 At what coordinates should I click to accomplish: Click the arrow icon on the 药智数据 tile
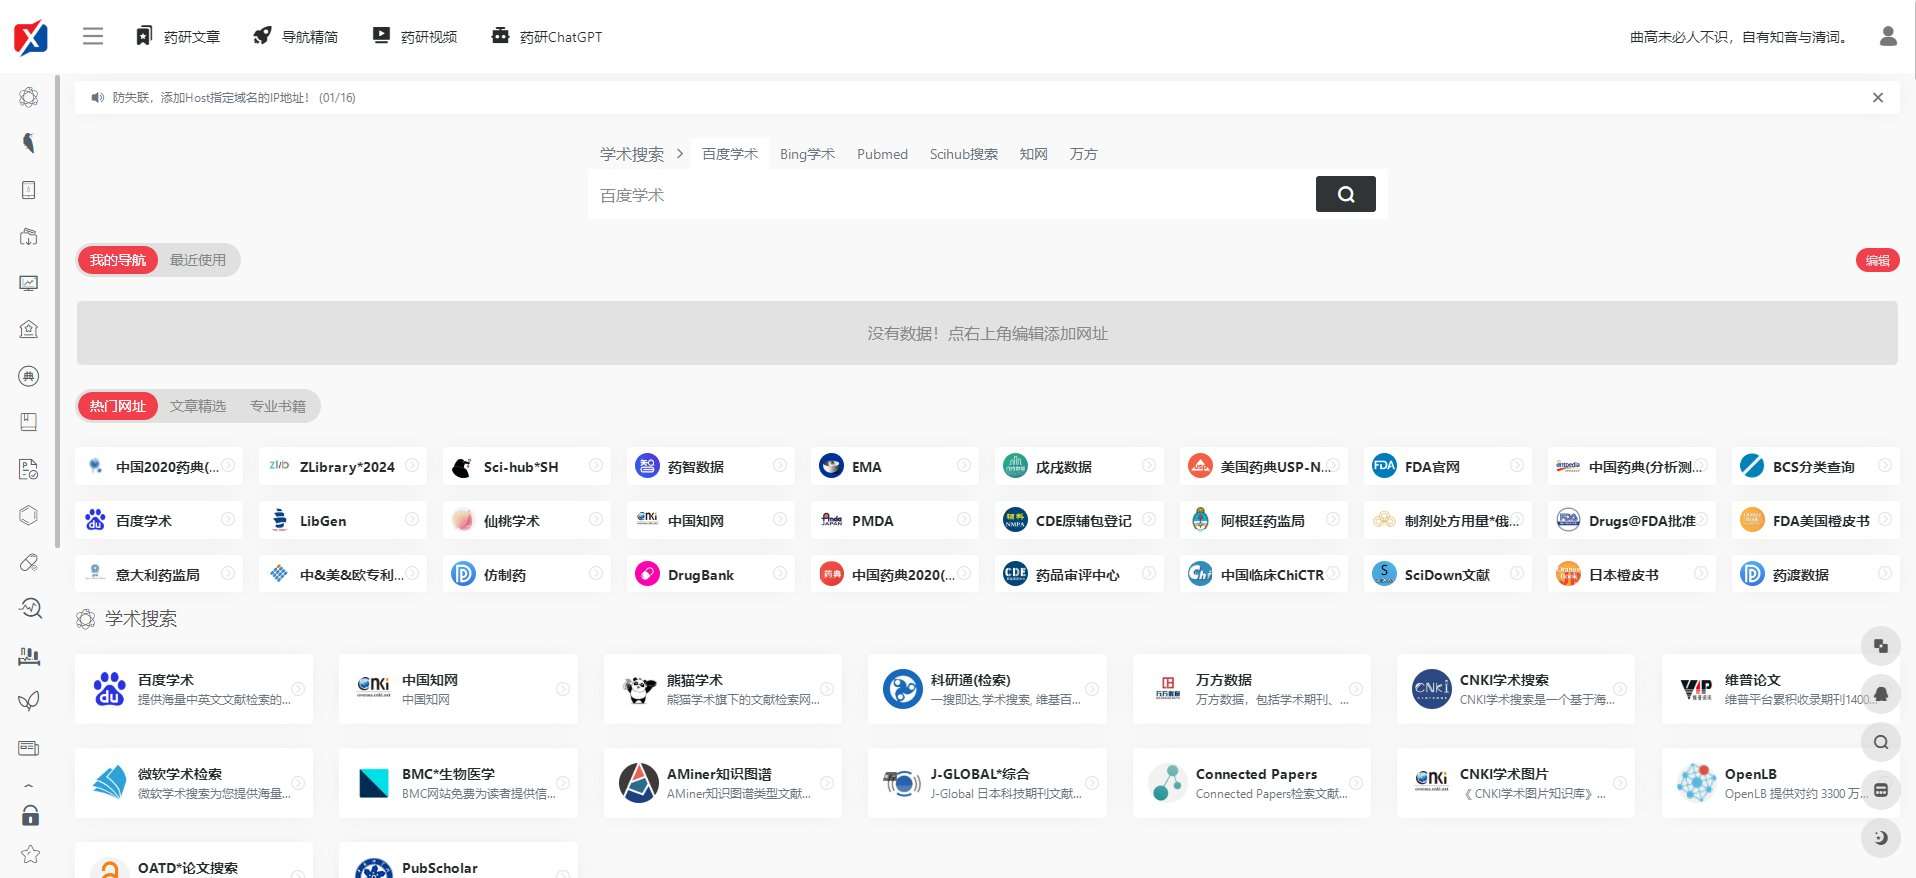coord(780,465)
